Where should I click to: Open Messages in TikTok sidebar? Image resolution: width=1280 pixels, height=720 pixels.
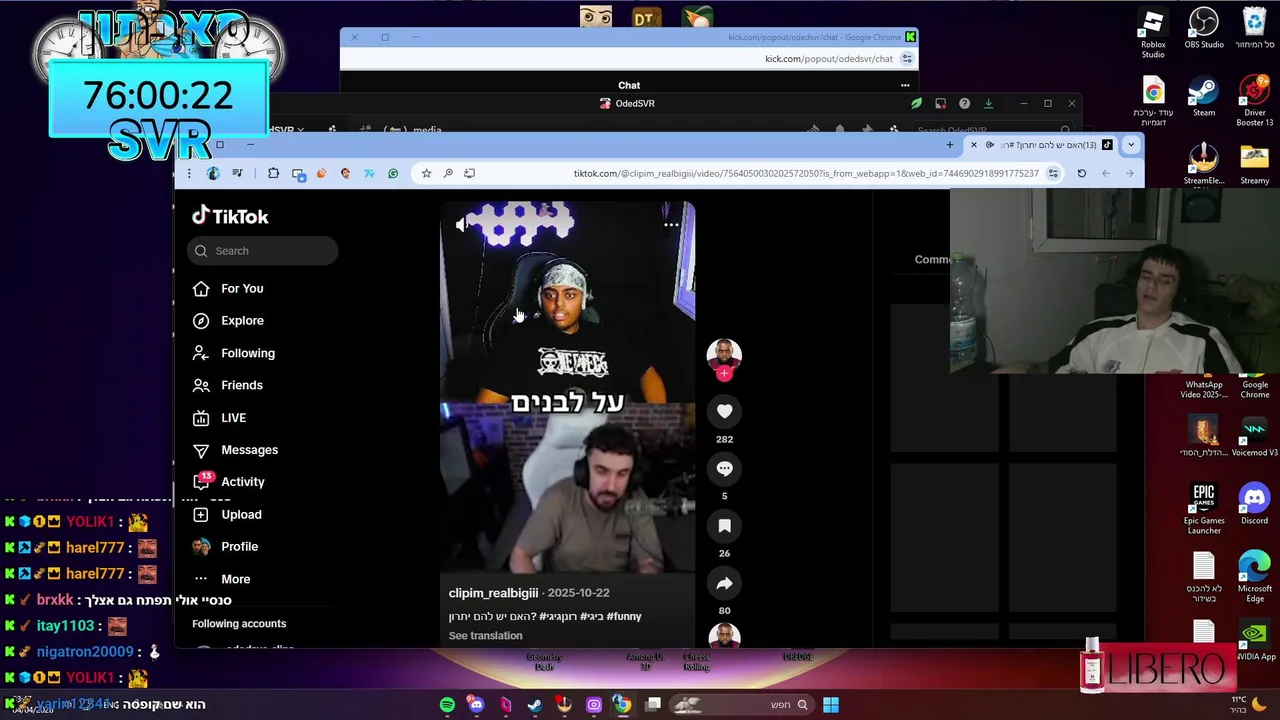(236, 450)
